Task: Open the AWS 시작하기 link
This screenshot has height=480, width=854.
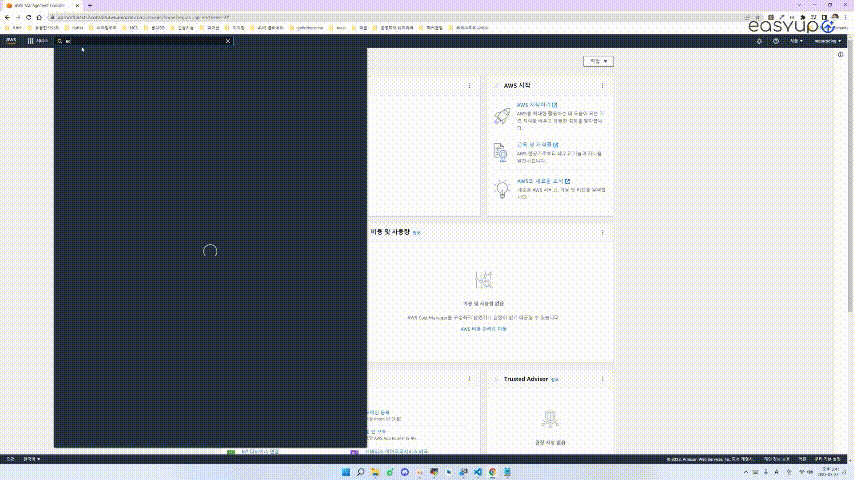Action: (536, 105)
